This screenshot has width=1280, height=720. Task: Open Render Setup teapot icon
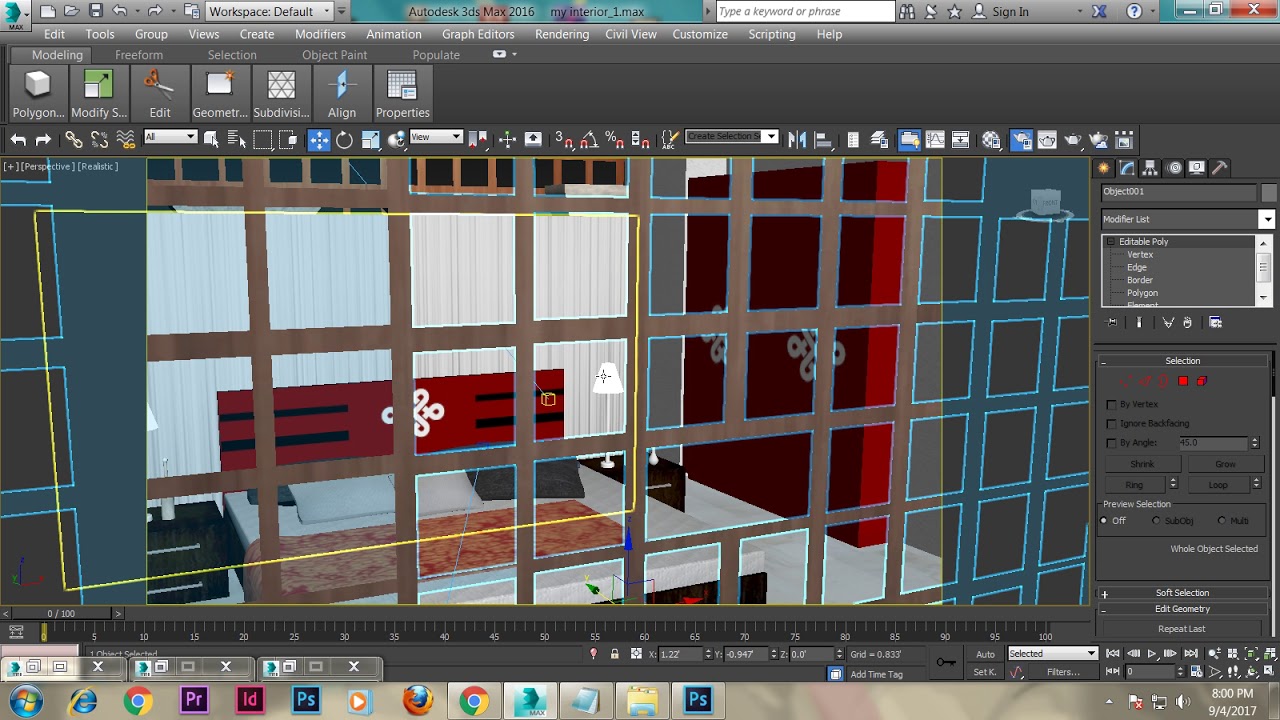click(x=1021, y=140)
